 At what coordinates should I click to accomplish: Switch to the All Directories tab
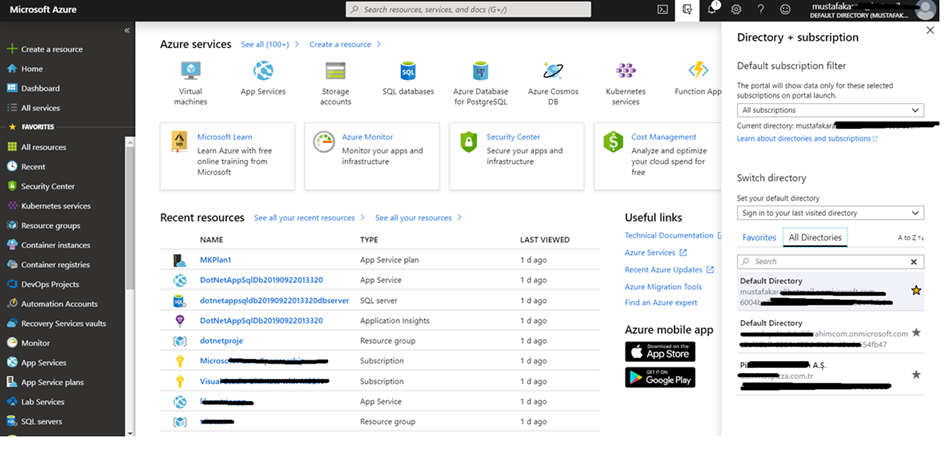click(x=815, y=238)
